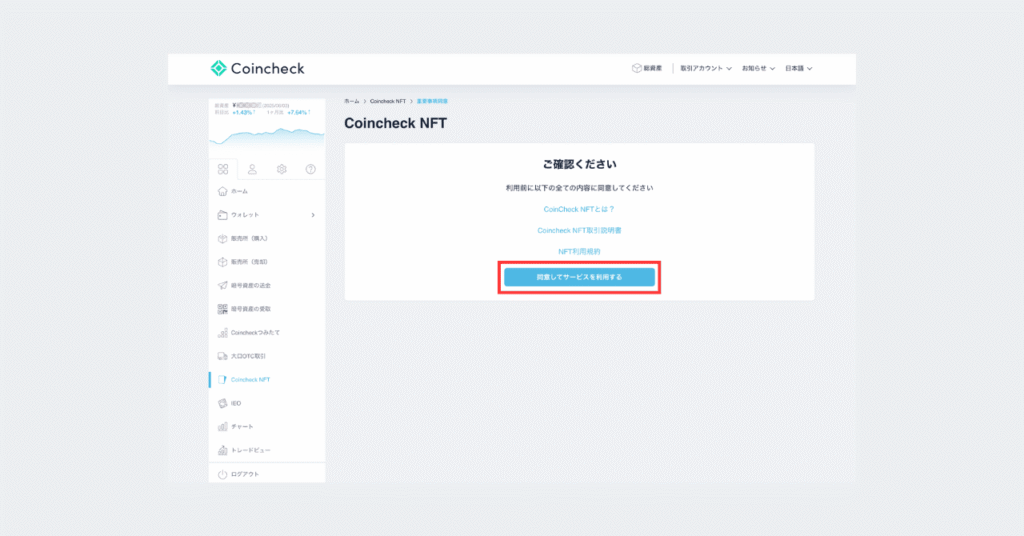Image resolution: width=1024 pixels, height=536 pixels.
Task: Select the help question mark tab icon
Action: point(311,169)
